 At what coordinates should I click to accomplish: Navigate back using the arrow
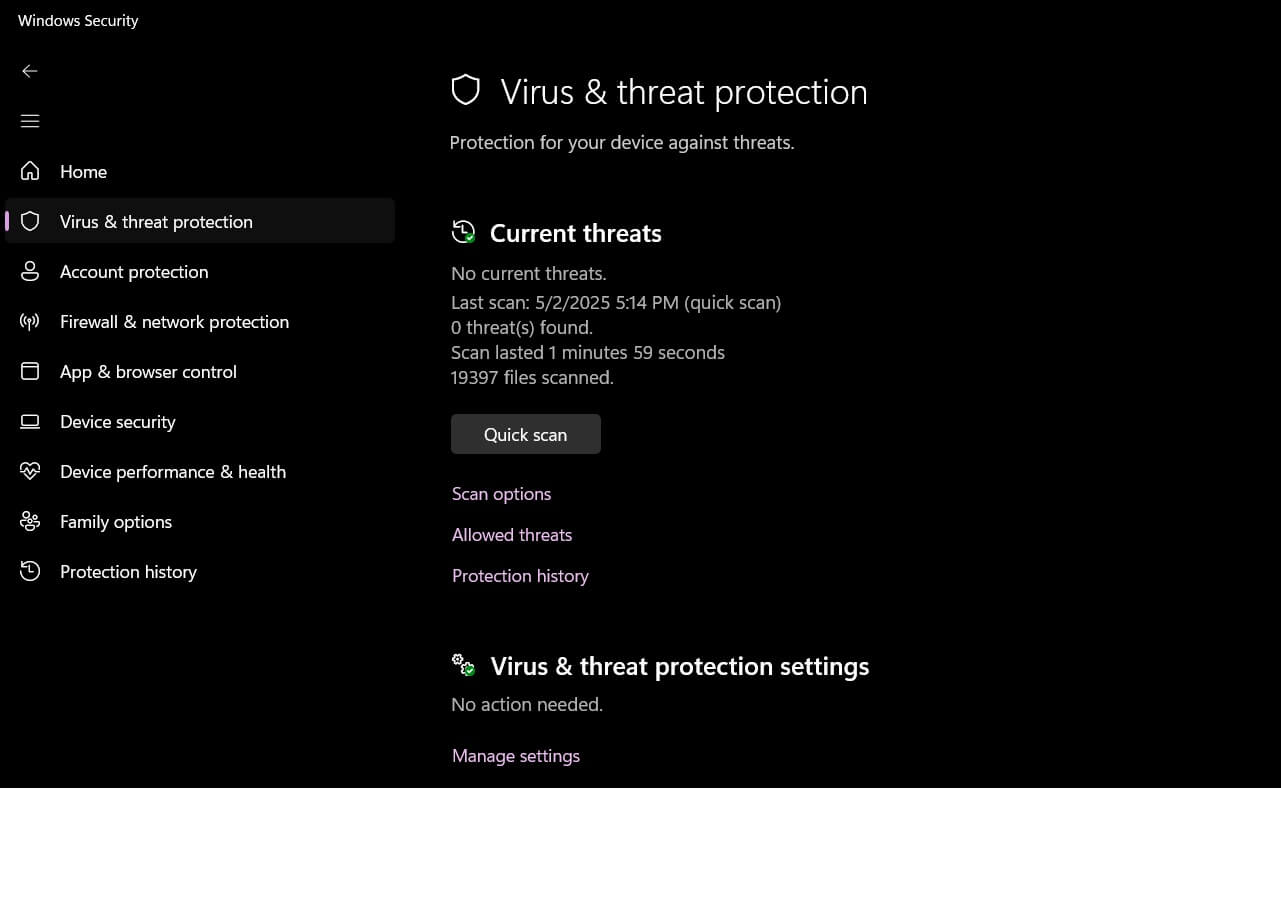click(30, 71)
